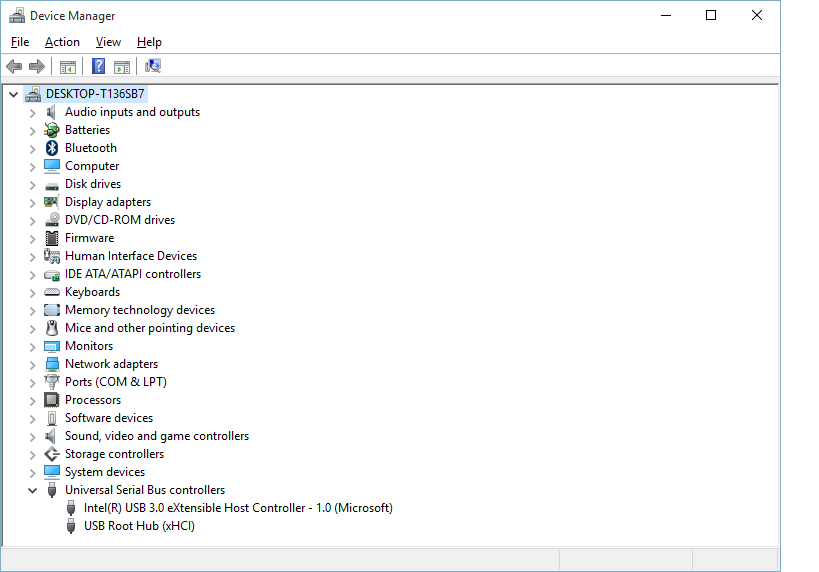This screenshot has height=572, width=819.
Task: Click the Human Interface Devices icon
Action: click(52, 256)
